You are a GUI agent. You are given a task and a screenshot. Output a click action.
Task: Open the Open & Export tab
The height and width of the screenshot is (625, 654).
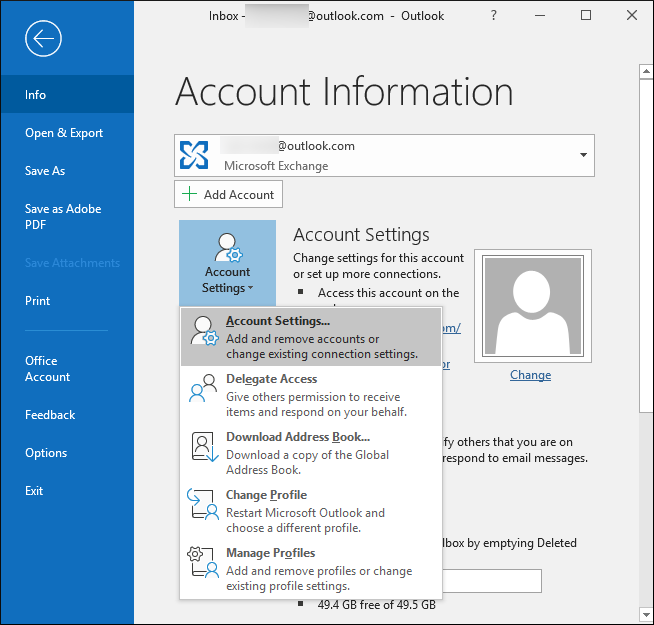[x=67, y=133]
